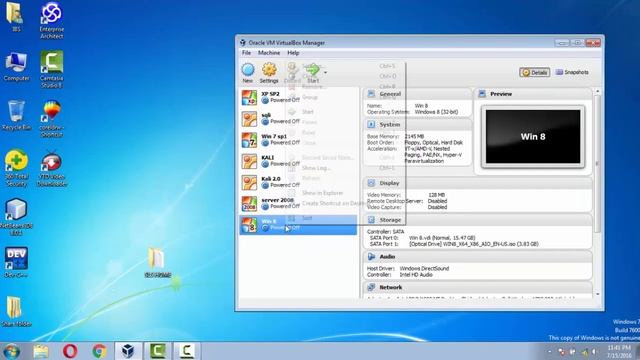The image size is (640, 360).
Task: Click the XP SP2 OS icon
Action: click(x=249, y=98)
